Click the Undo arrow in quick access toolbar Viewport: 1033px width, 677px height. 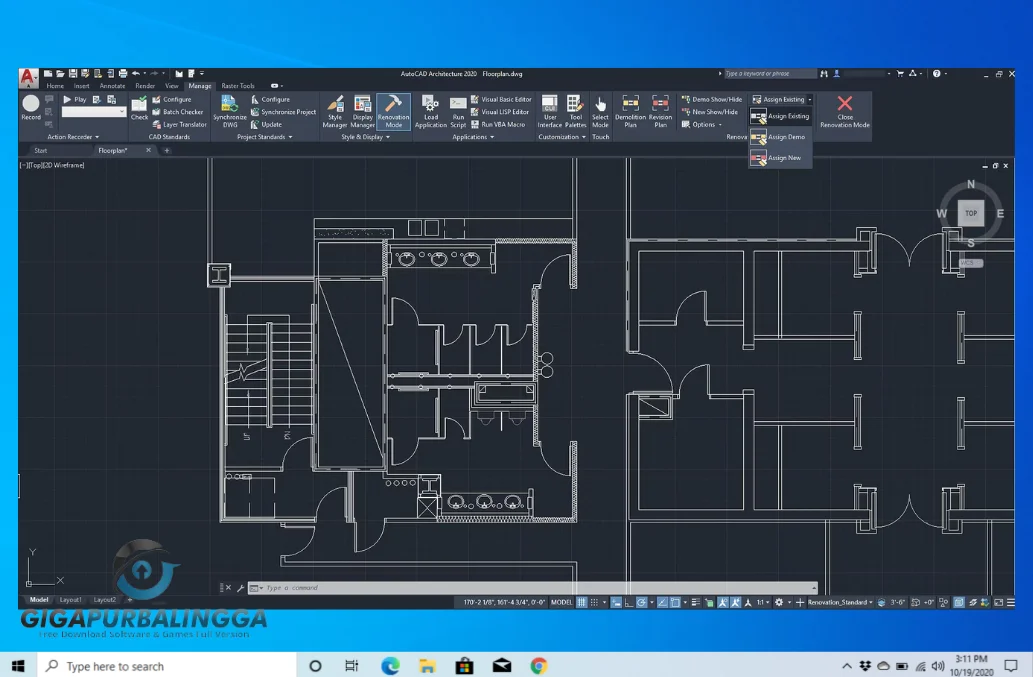point(136,74)
